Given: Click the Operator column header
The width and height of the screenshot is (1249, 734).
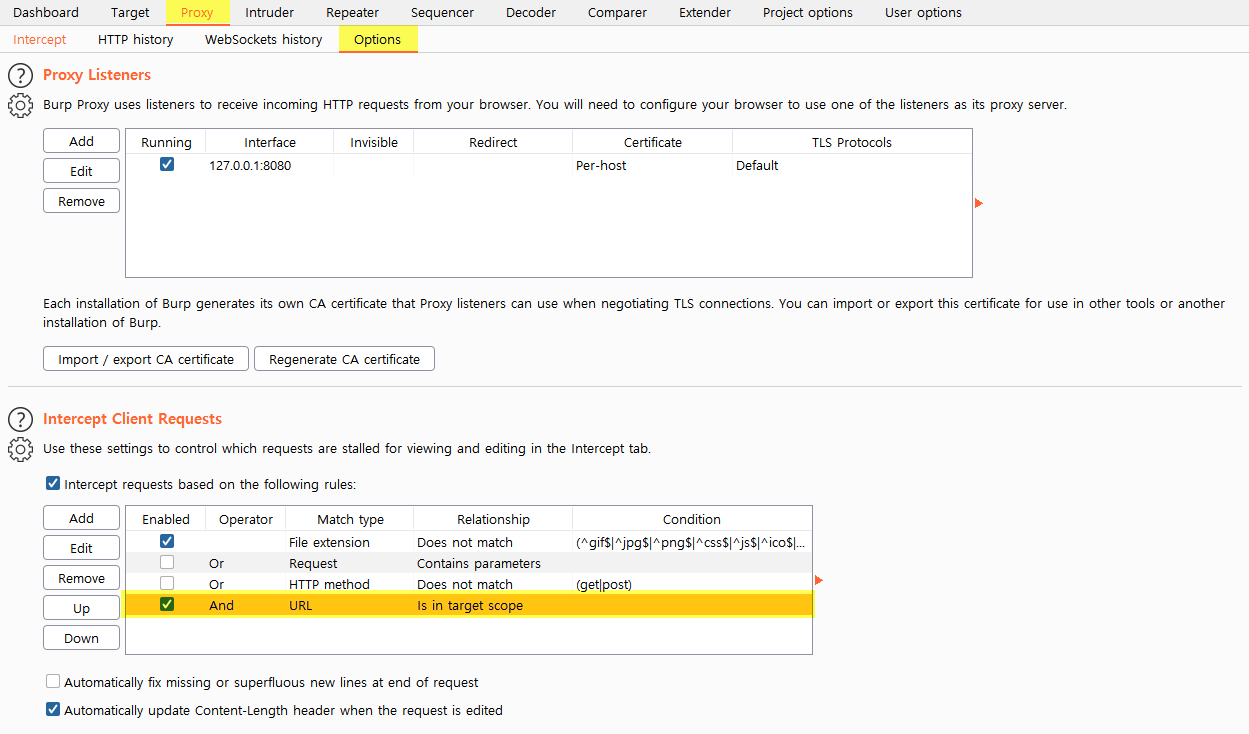Looking at the screenshot, I should click(246, 519).
